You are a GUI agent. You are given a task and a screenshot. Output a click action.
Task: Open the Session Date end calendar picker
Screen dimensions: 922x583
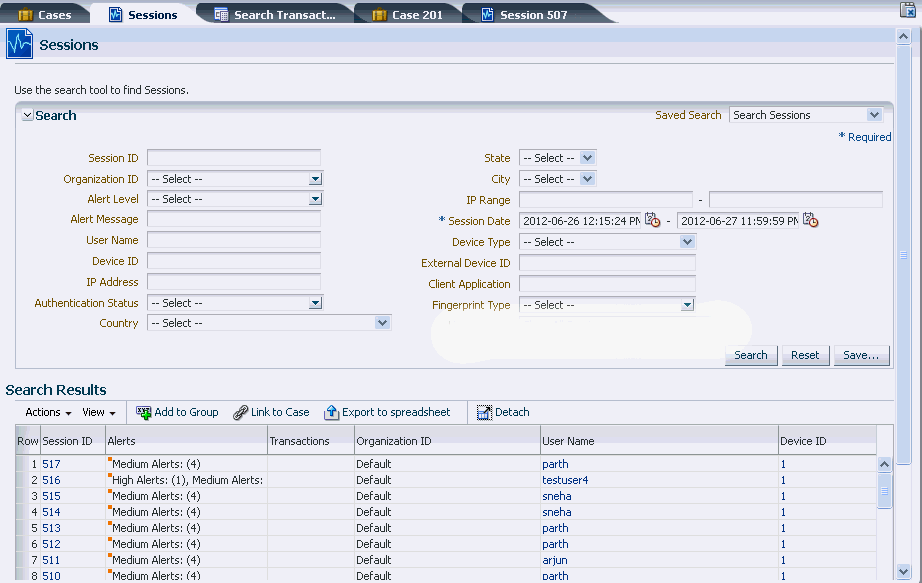pos(810,220)
